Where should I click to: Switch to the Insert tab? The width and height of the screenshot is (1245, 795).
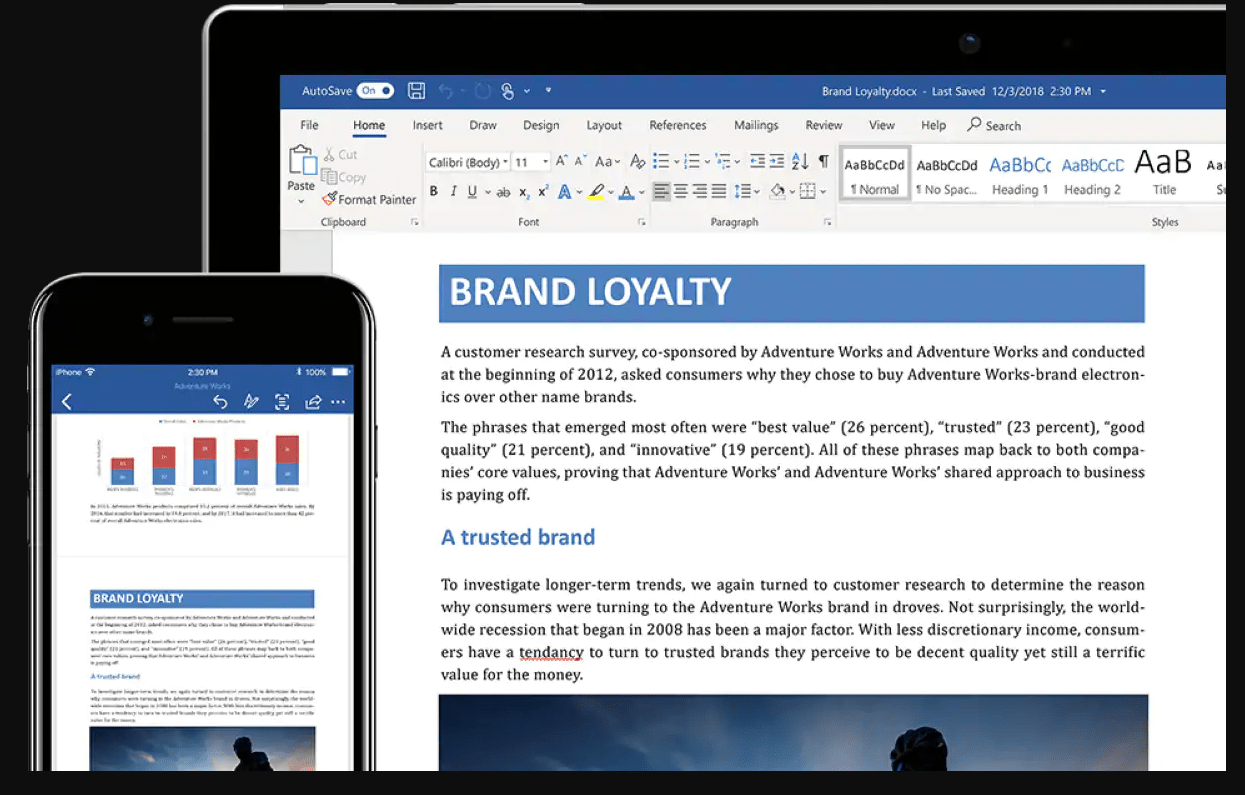[x=427, y=125]
